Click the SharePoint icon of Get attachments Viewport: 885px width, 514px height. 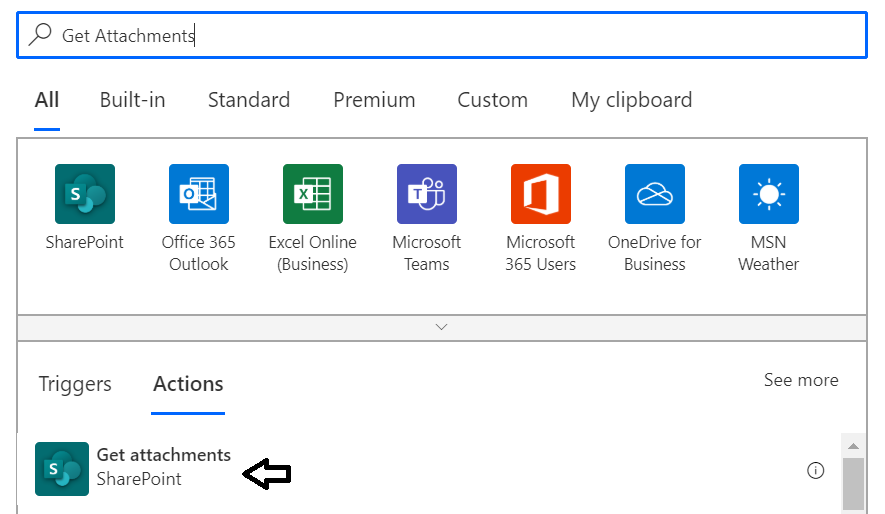(62, 469)
